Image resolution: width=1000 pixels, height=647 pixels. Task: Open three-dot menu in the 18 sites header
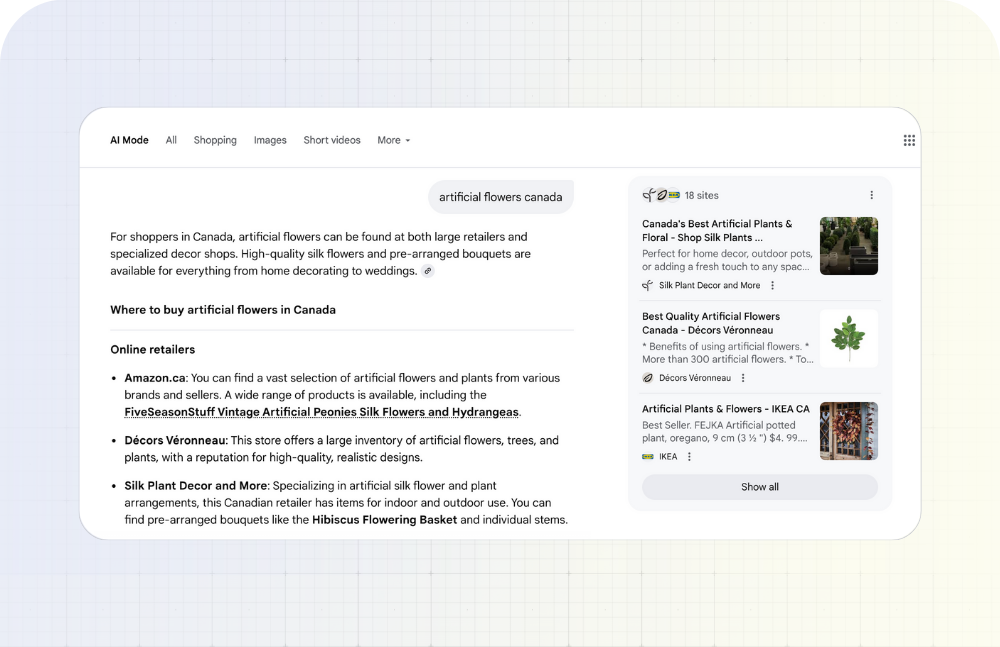871,195
